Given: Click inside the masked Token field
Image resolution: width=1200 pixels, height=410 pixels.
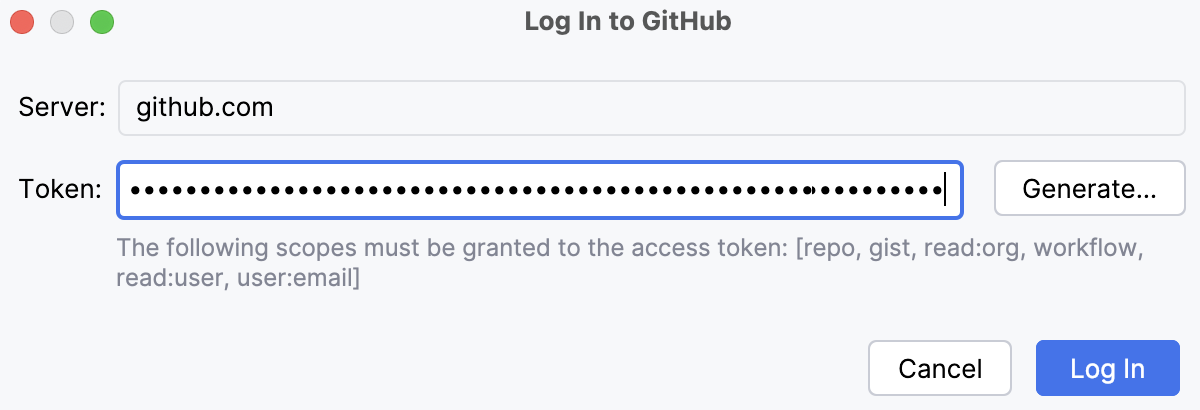Looking at the screenshot, I should tap(540, 189).
